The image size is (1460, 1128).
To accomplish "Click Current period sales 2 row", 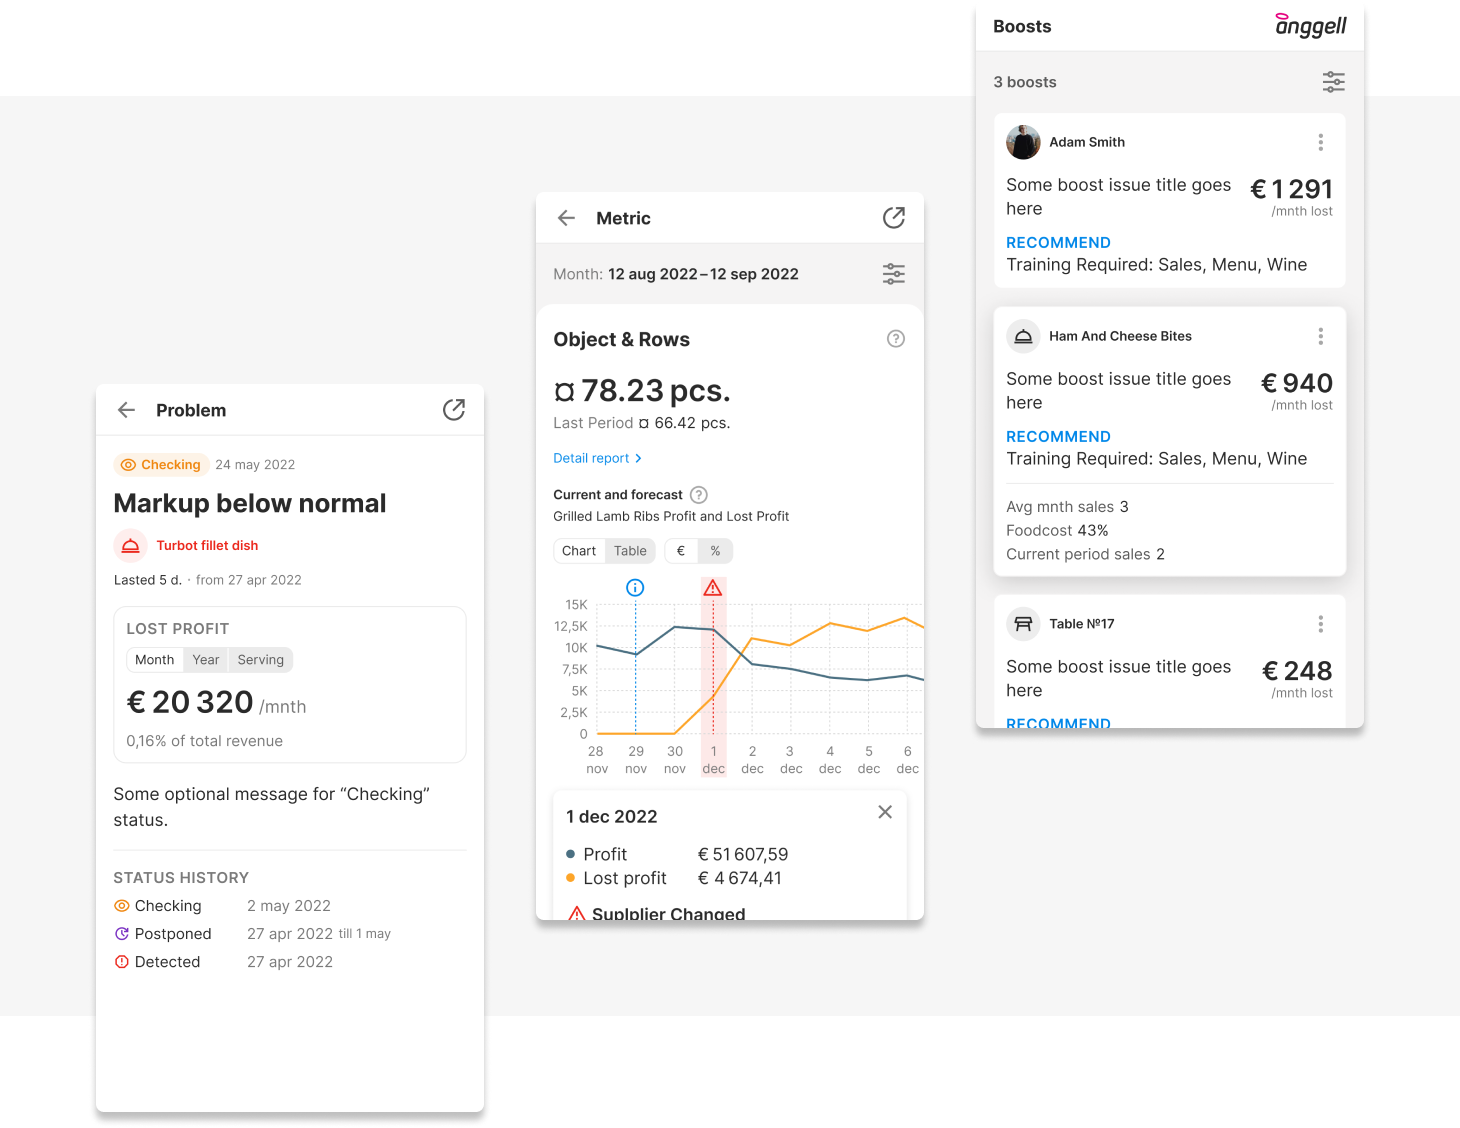I will point(1085,555).
